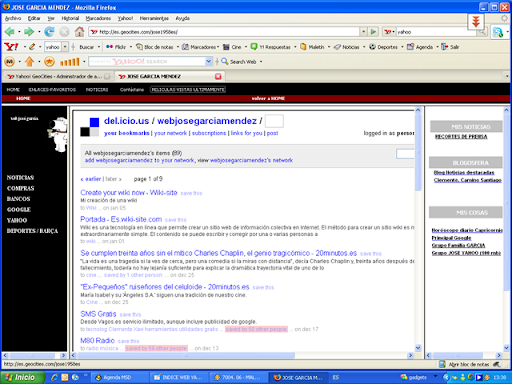Open the Deportes toolbar icon

click(x=383, y=47)
